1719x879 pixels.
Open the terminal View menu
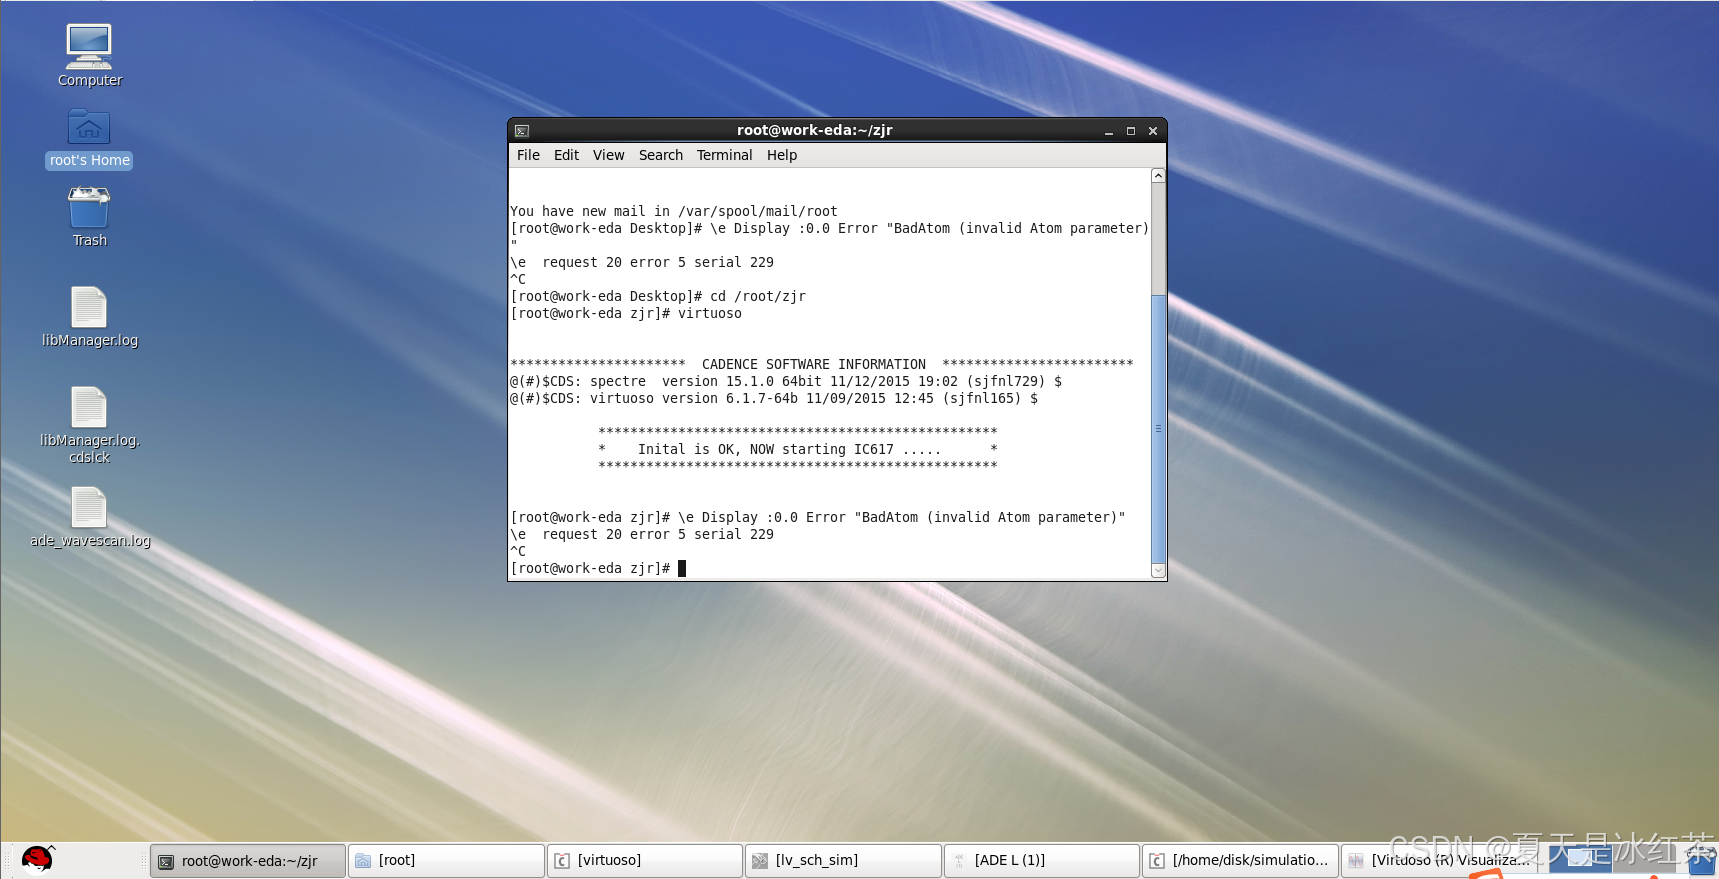tap(608, 155)
